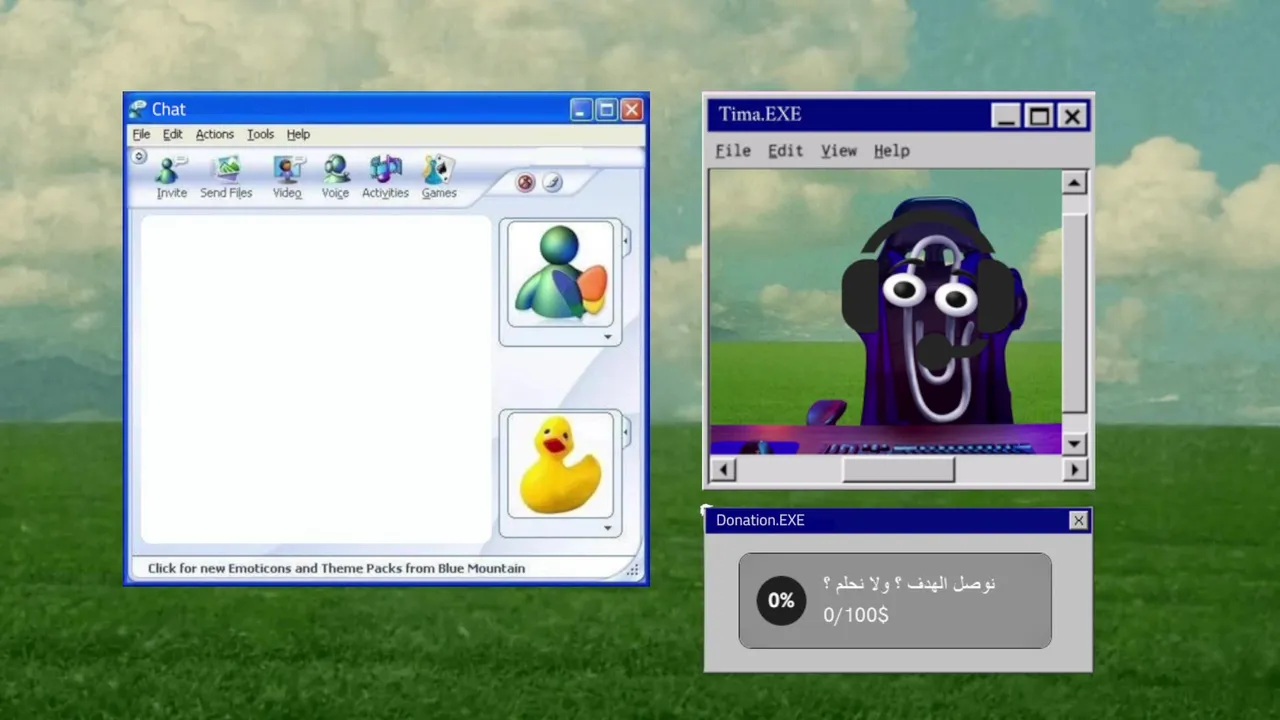Click the Invite icon in Chat toolbar
The image size is (1280, 720).
click(x=171, y=178)
